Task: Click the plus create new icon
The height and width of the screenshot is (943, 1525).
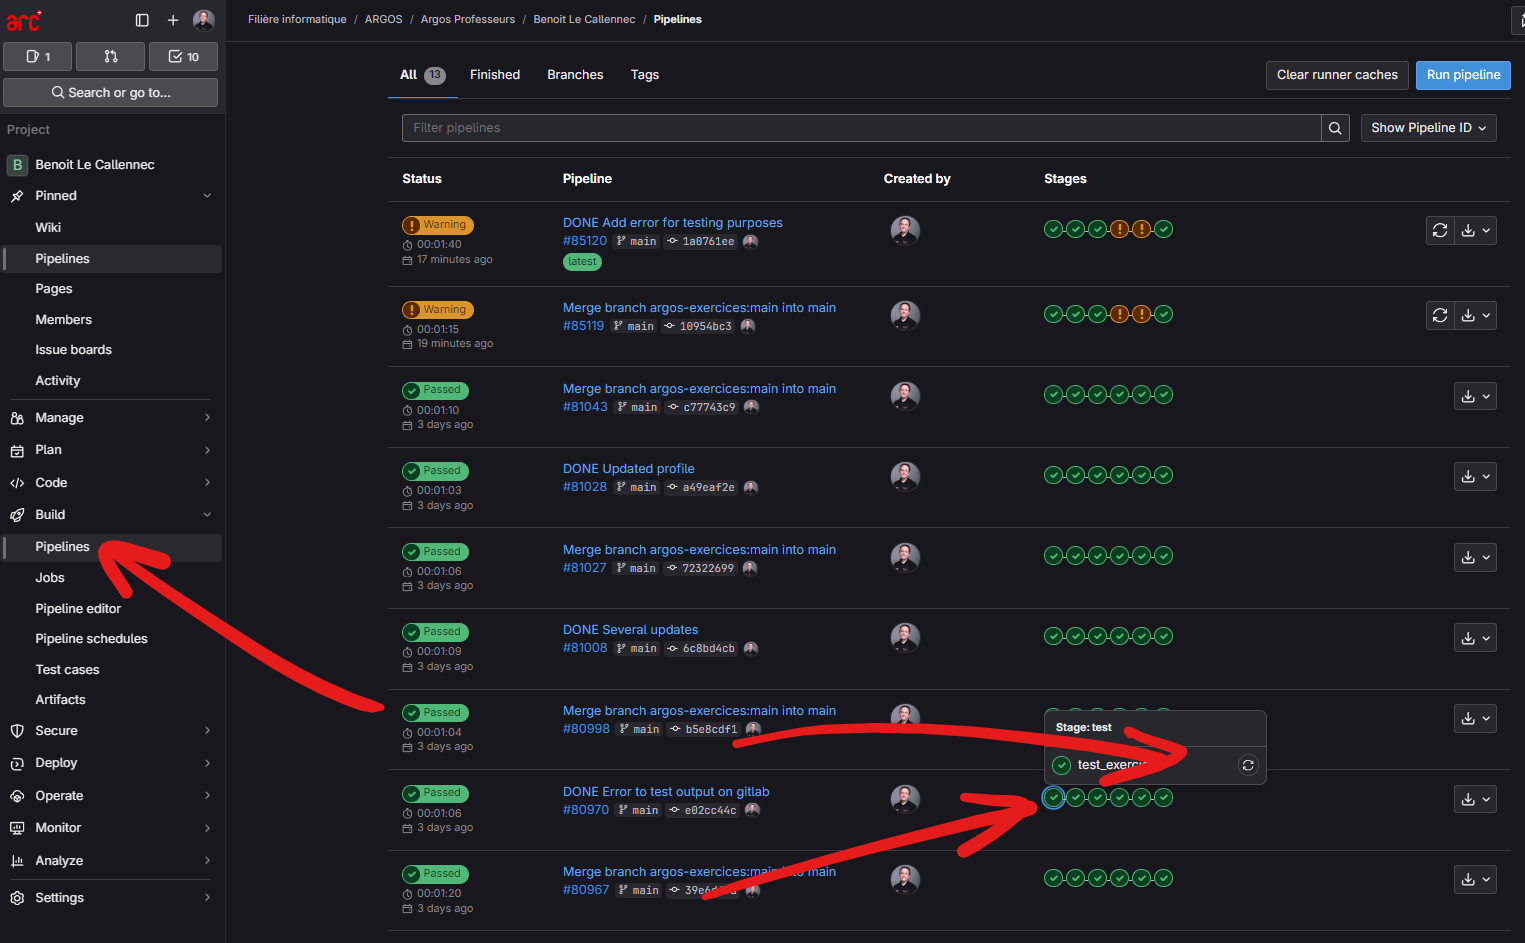Action: [173, 20]
